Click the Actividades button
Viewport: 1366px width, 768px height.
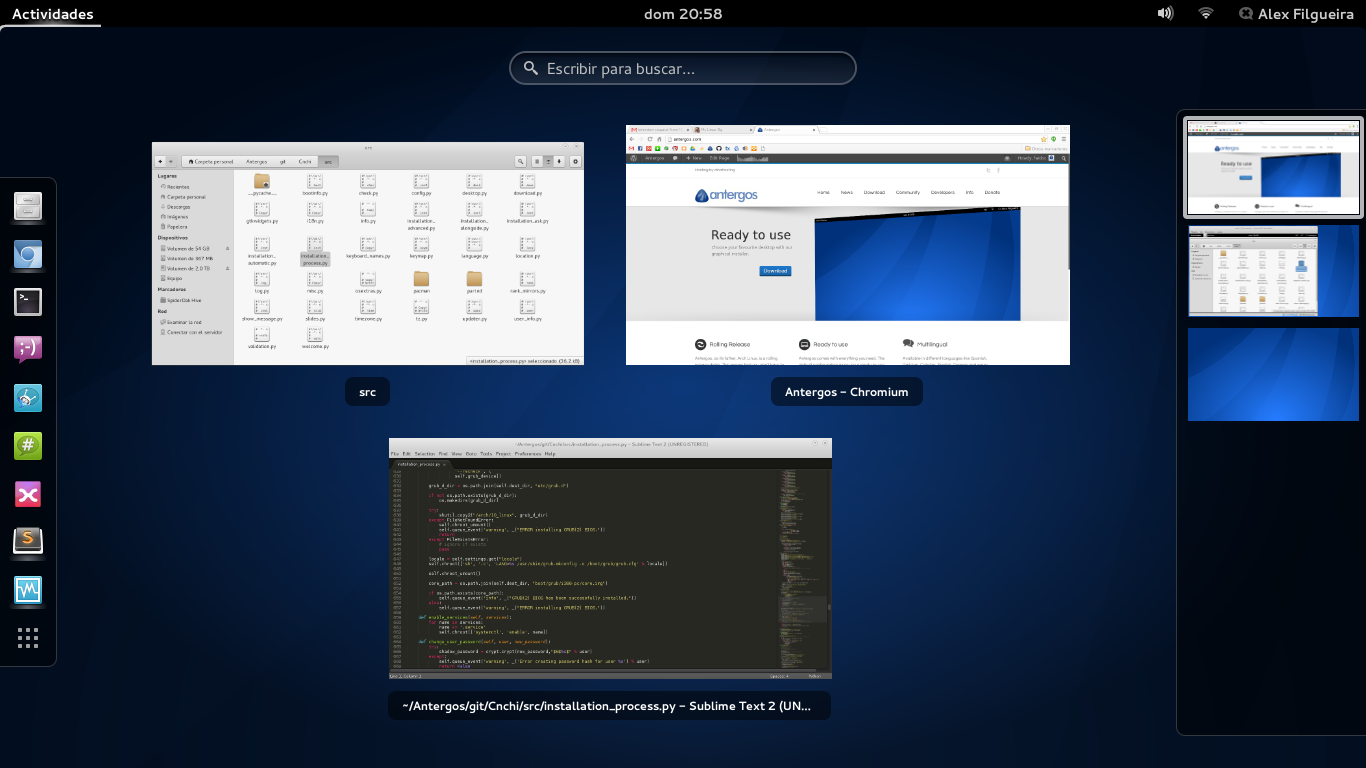[52, 14]
